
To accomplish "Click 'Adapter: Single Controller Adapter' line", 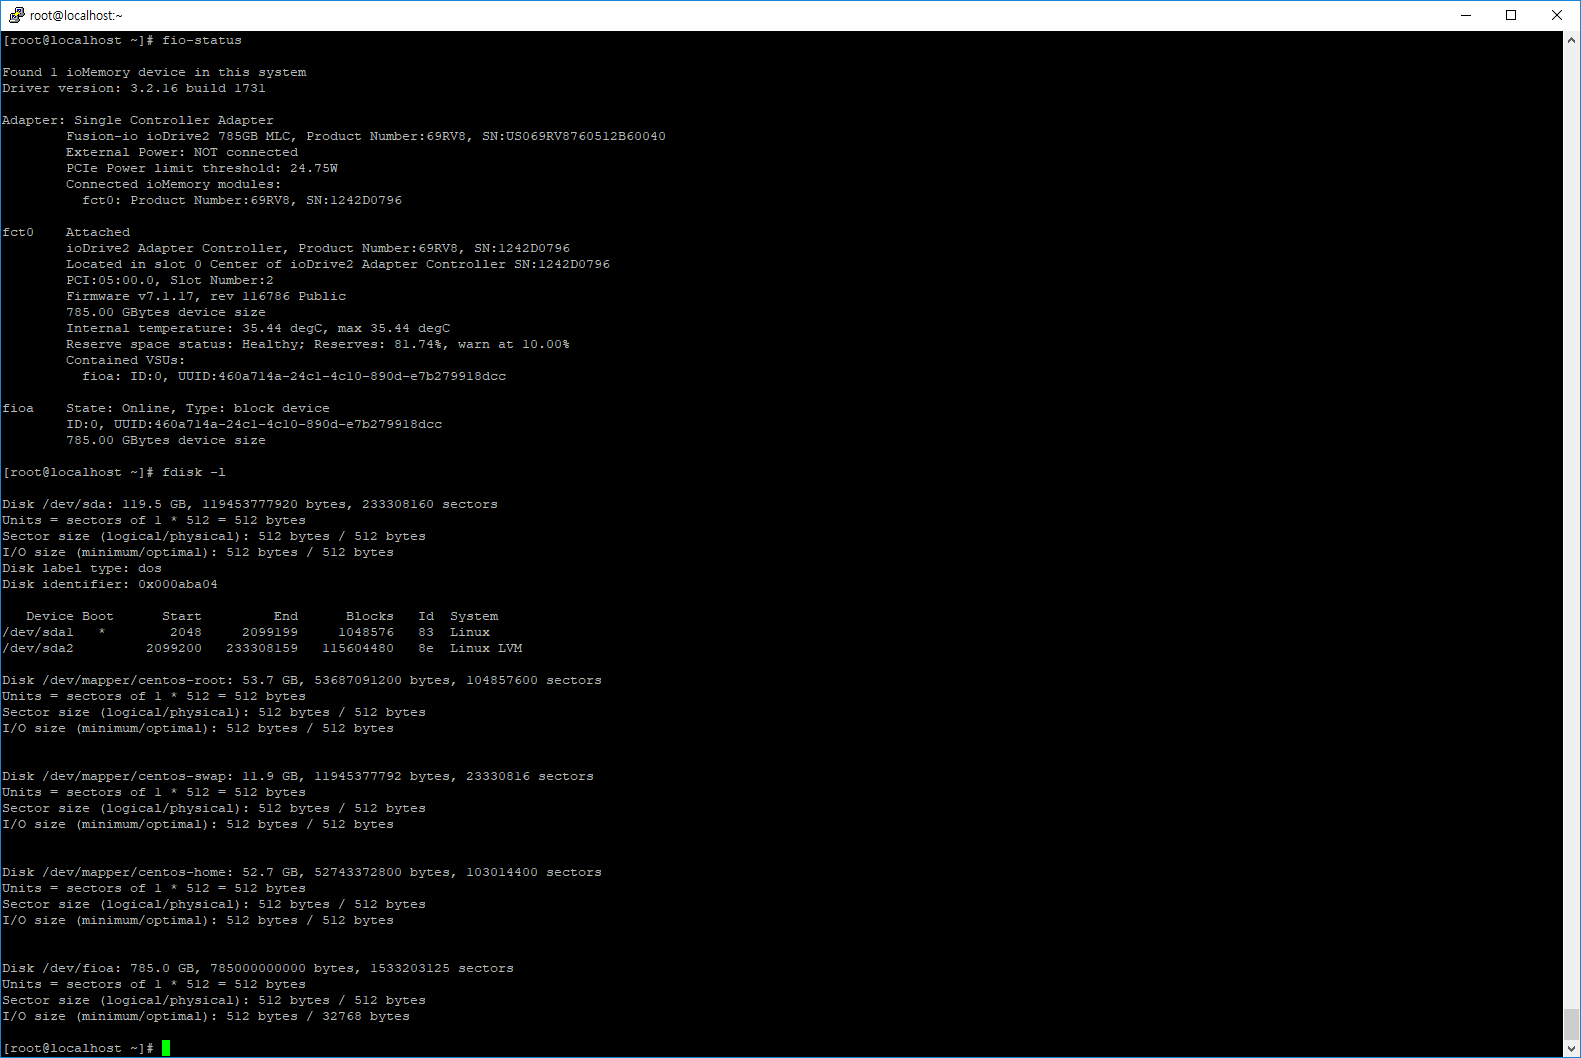I will coord(138,120).
